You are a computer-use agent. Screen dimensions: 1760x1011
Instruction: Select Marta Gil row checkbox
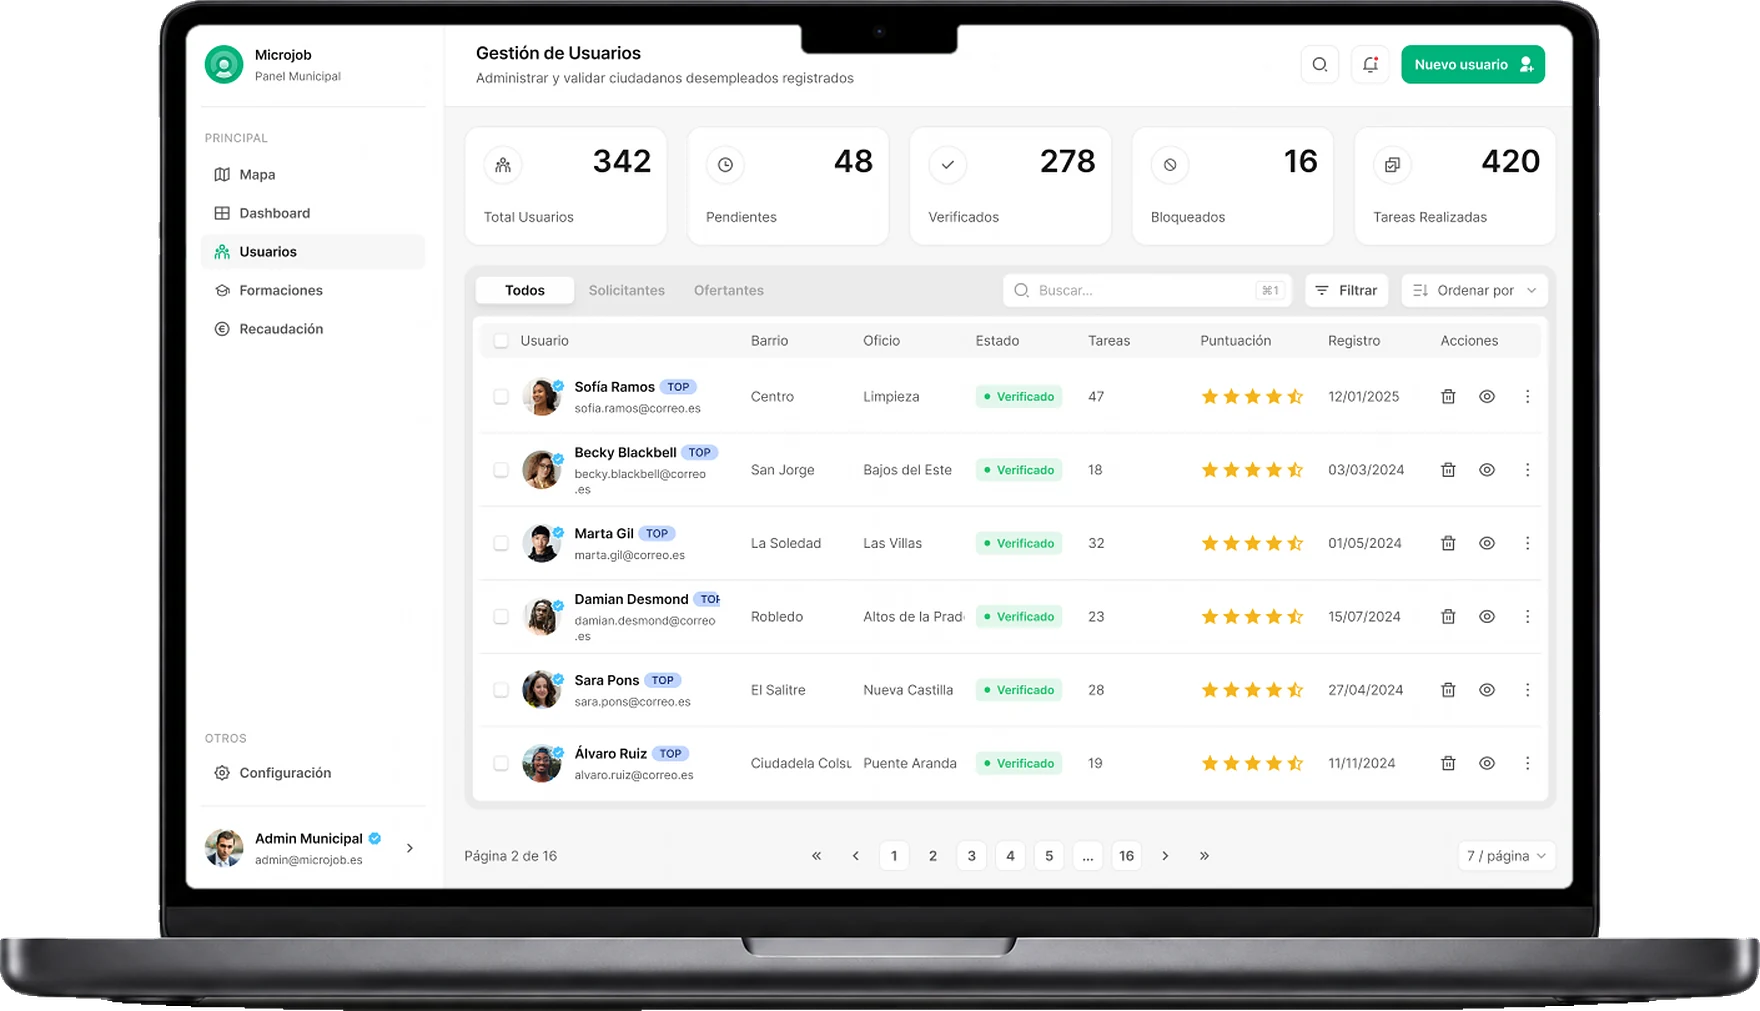501,543
